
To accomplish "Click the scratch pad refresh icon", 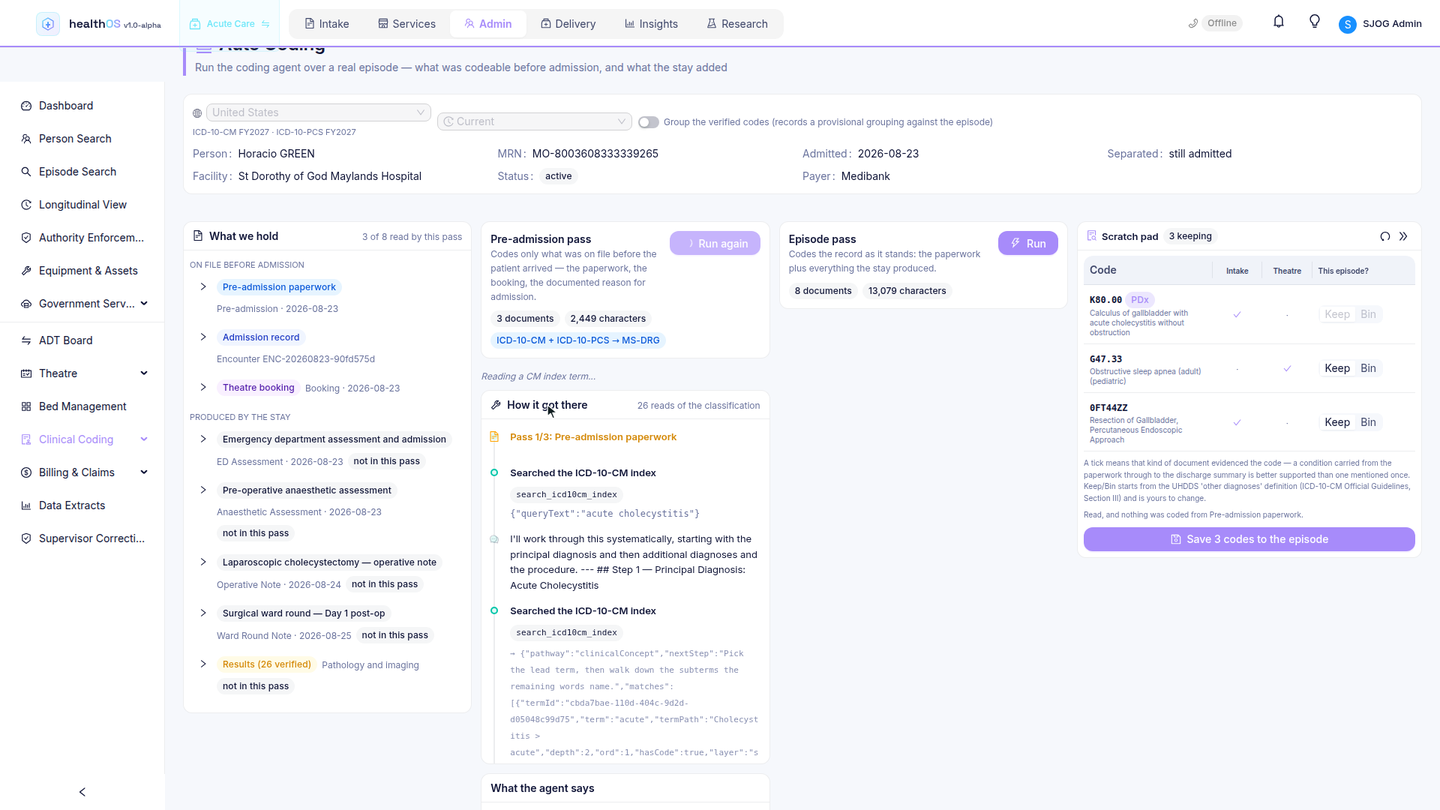I will 1385,237.
